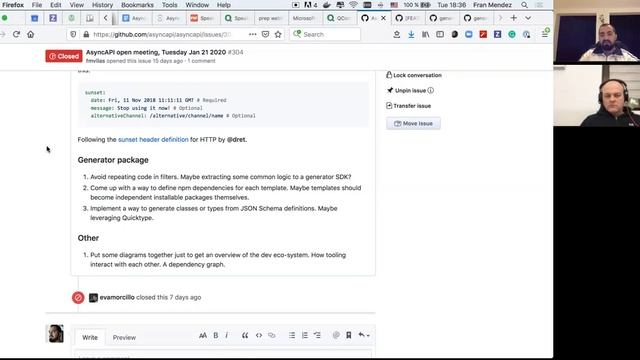The width and height of the screenshot is (640, 360).
Task: Click the red Closed status badge
Action: [64, 56]
